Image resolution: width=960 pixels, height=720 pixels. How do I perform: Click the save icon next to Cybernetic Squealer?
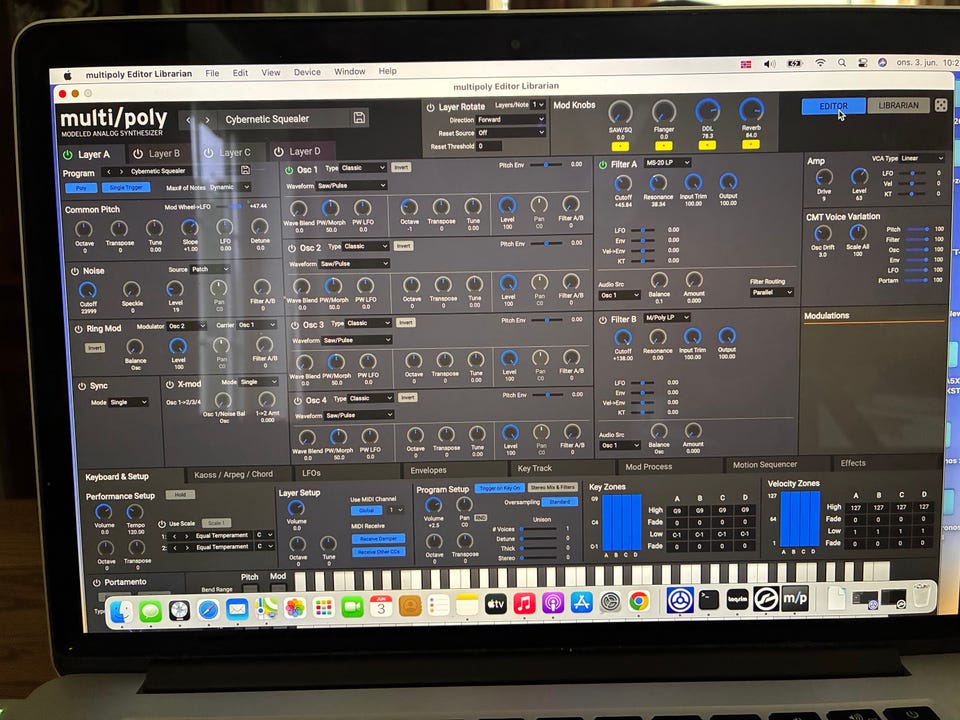tap(359, 118)
